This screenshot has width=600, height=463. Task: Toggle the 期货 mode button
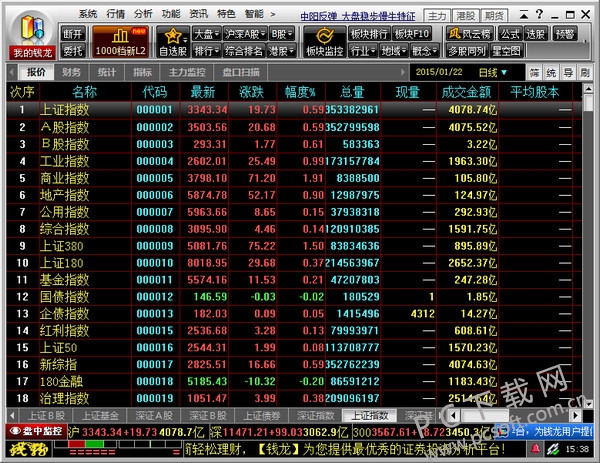click(x=494, y=16)
